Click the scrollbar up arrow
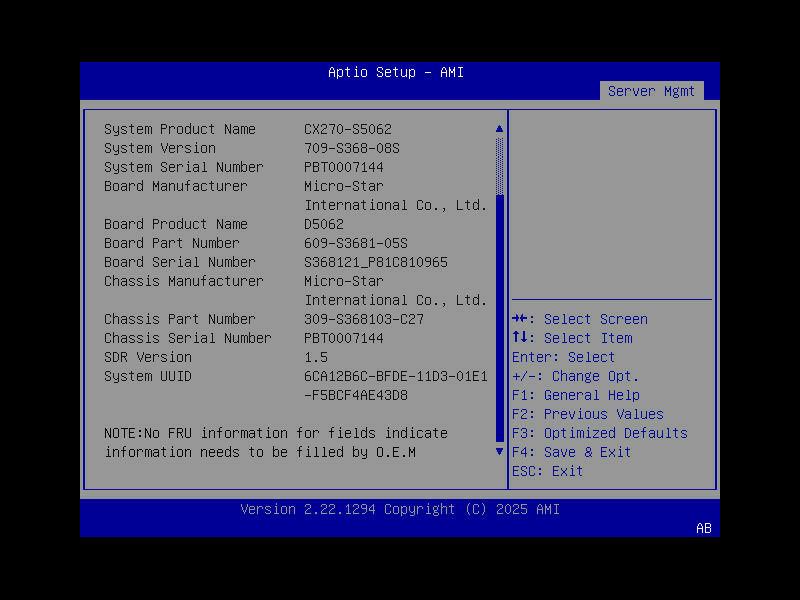 pos(498,128)
